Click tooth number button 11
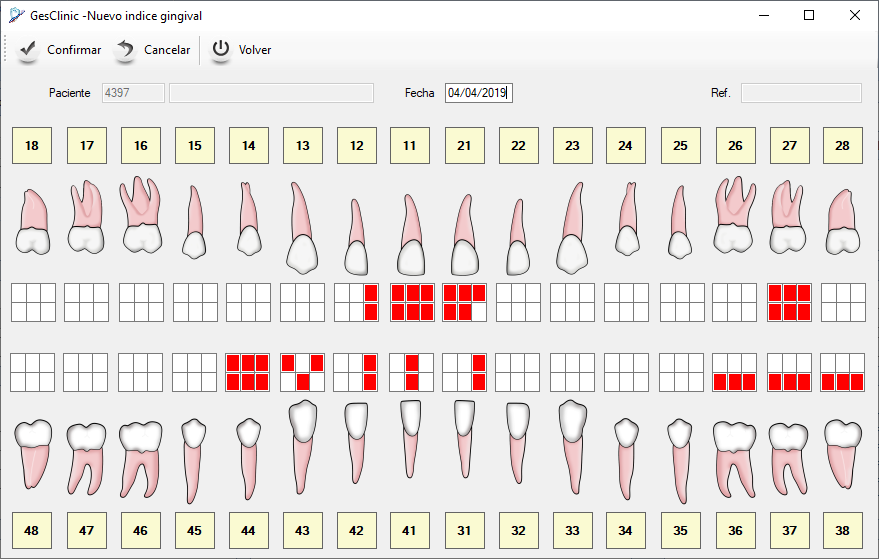The height and width of the screenshot is (559, 879). point(410,145)
